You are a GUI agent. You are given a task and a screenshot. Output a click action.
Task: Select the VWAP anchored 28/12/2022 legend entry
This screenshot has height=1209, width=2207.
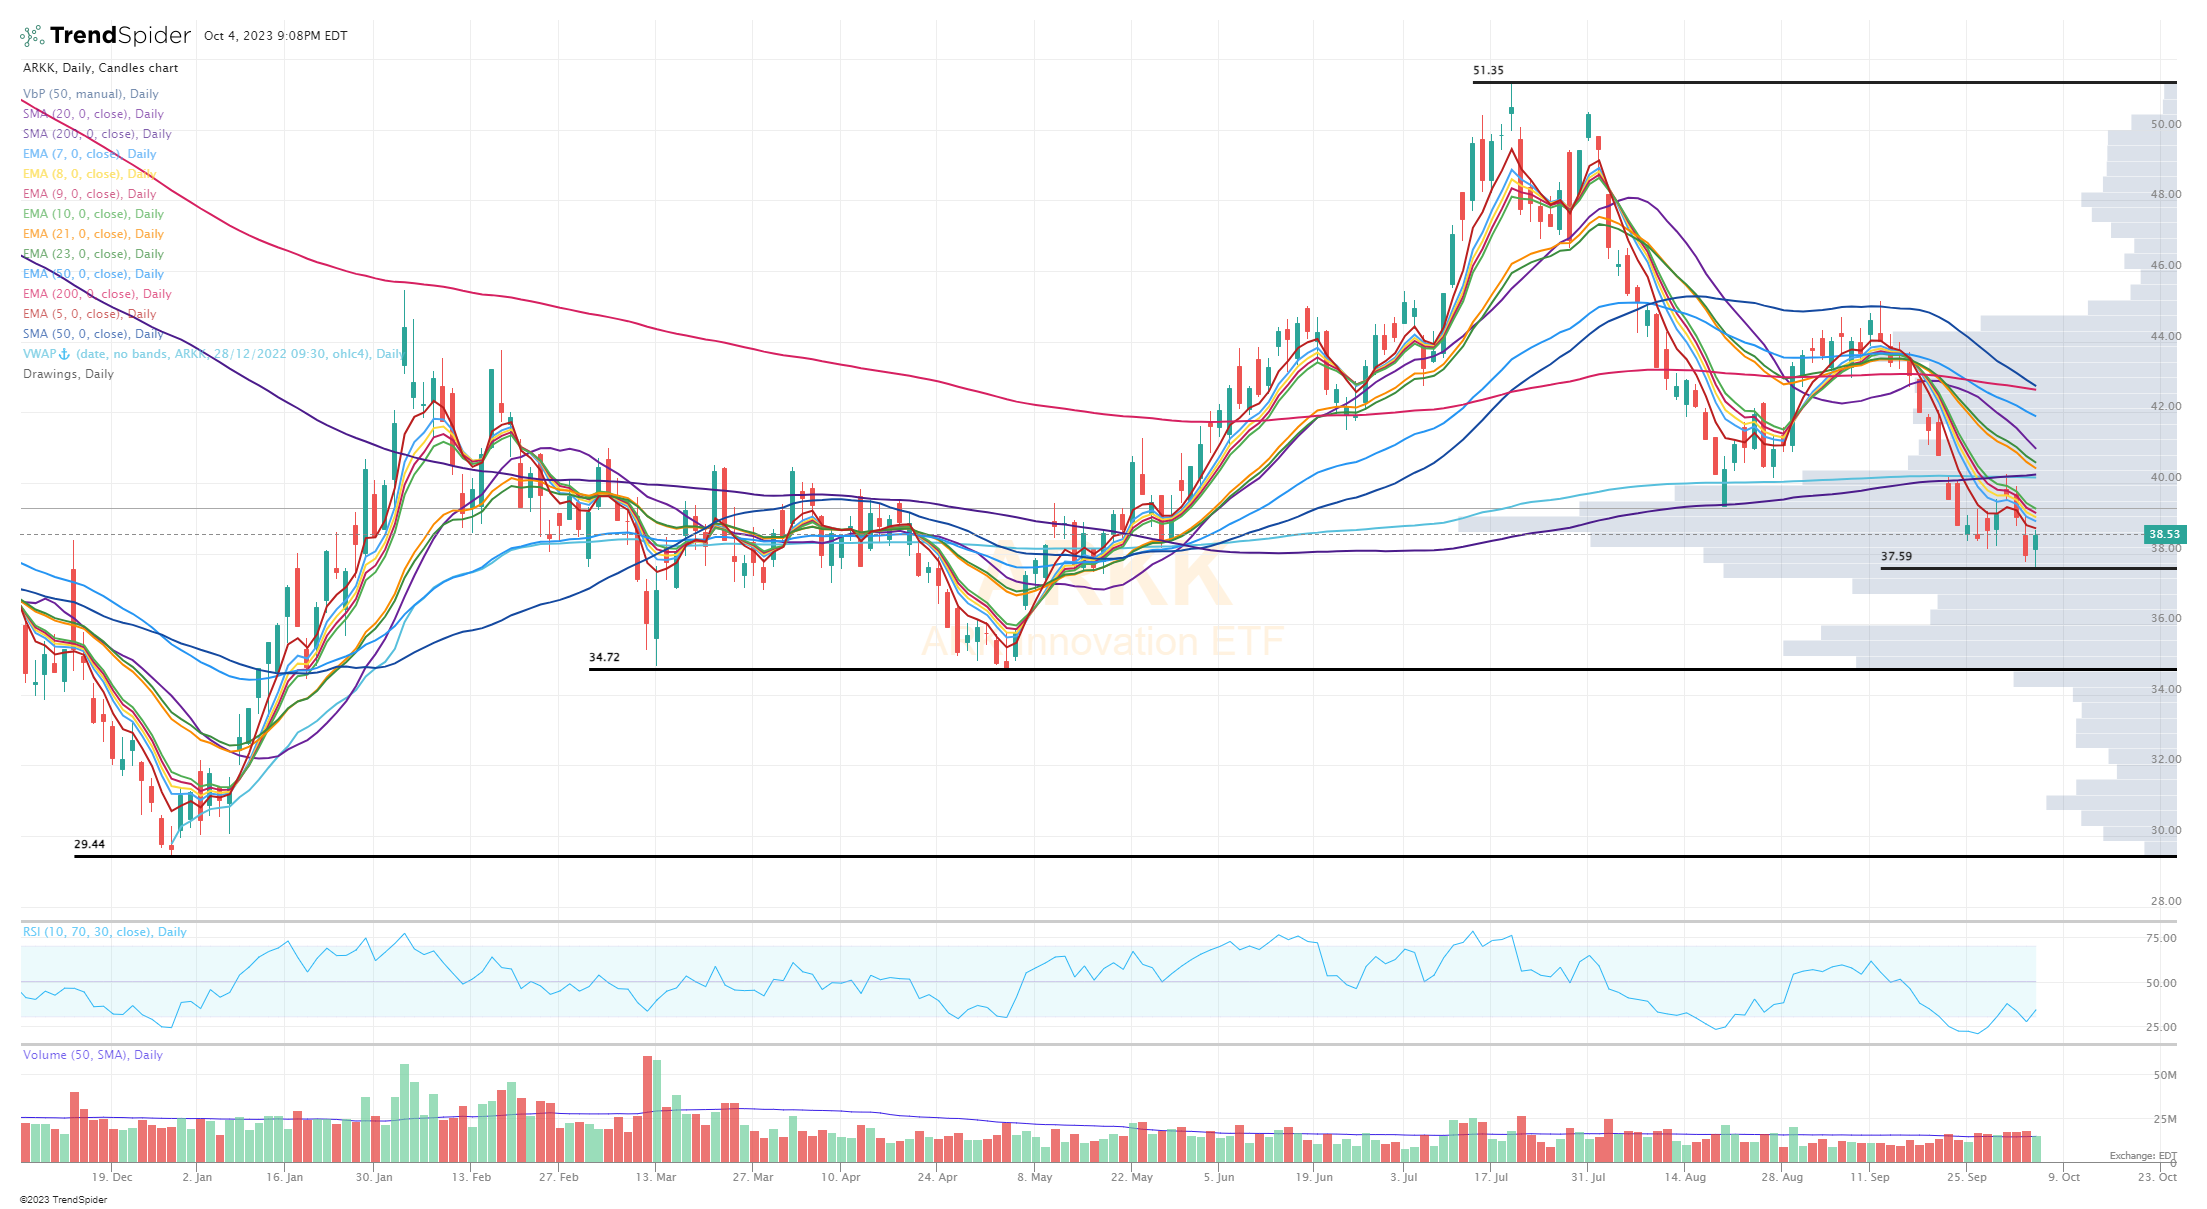tap(214, 354)
